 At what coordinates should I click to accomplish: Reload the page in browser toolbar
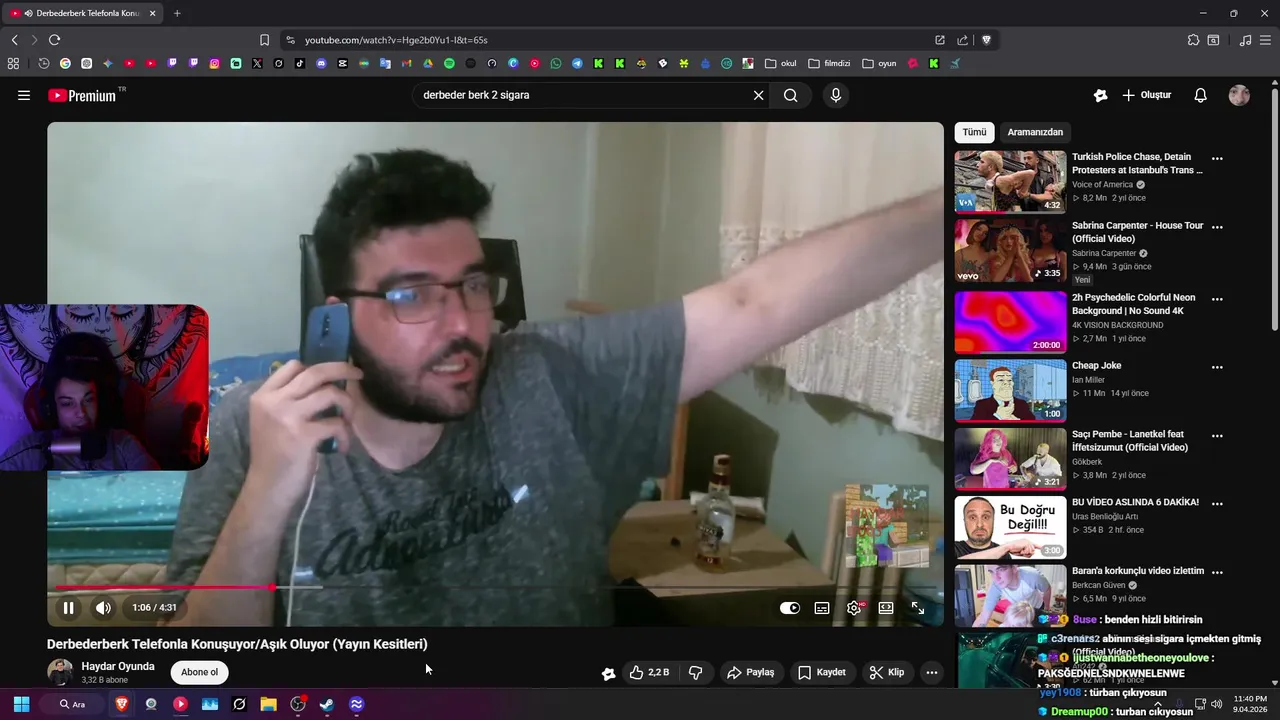pyautogui.click(x=54, y=40)
